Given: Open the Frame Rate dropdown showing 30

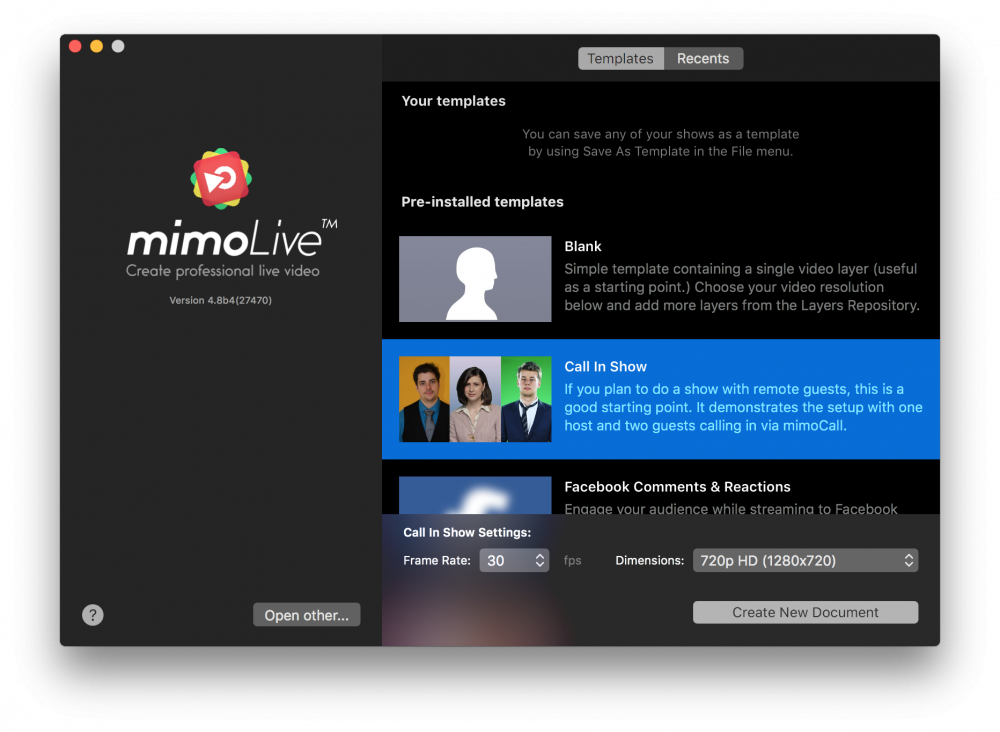Looking at the screenshot, I should pos(514,560).
